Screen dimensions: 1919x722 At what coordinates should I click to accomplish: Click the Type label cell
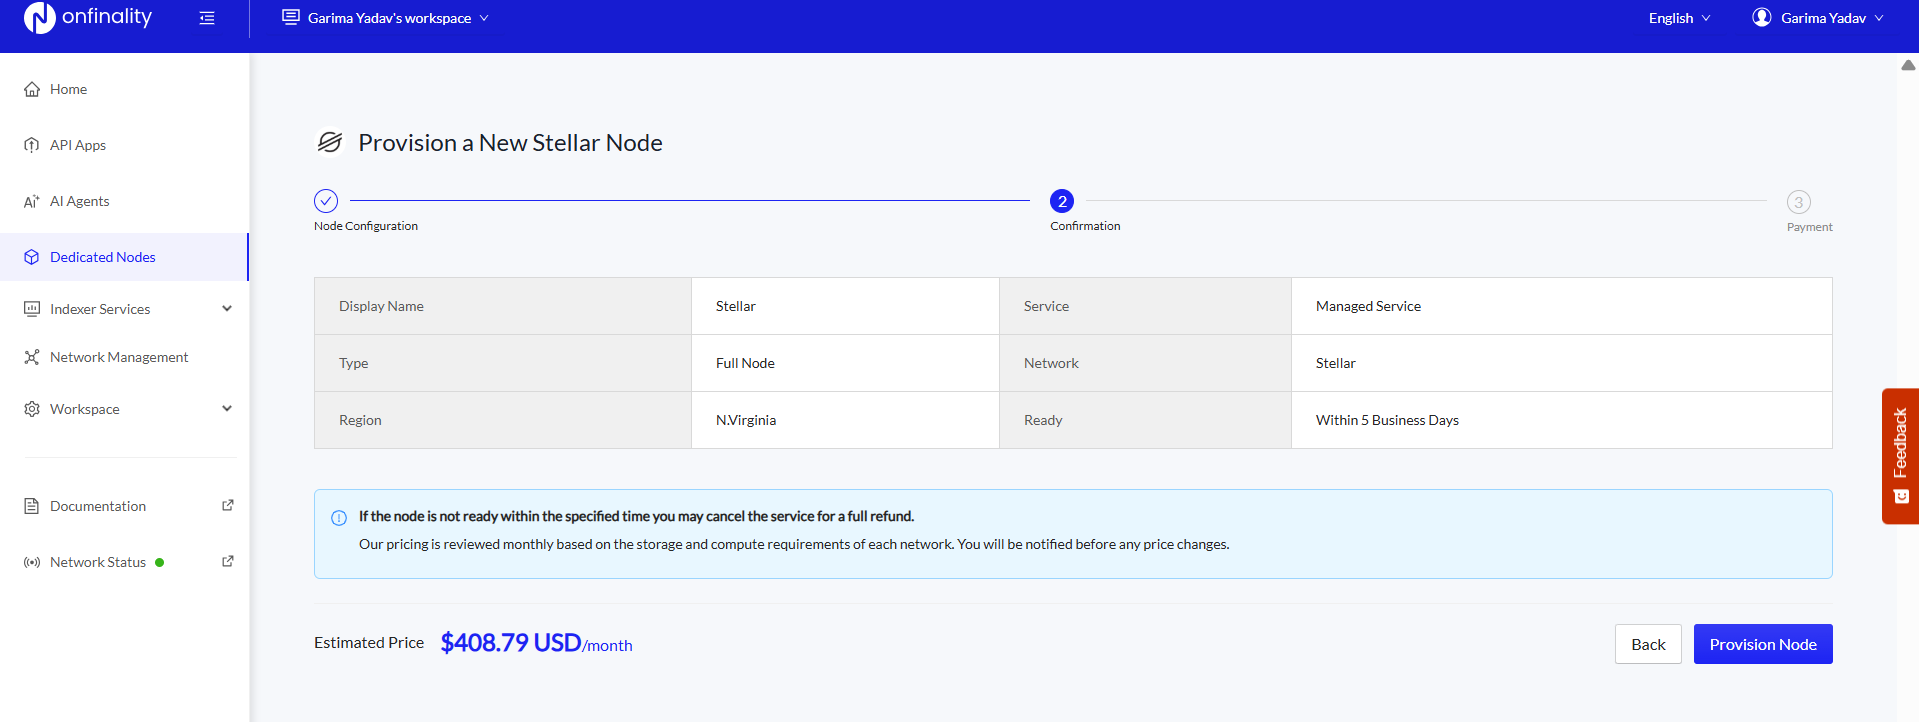(x=503, y=363)
